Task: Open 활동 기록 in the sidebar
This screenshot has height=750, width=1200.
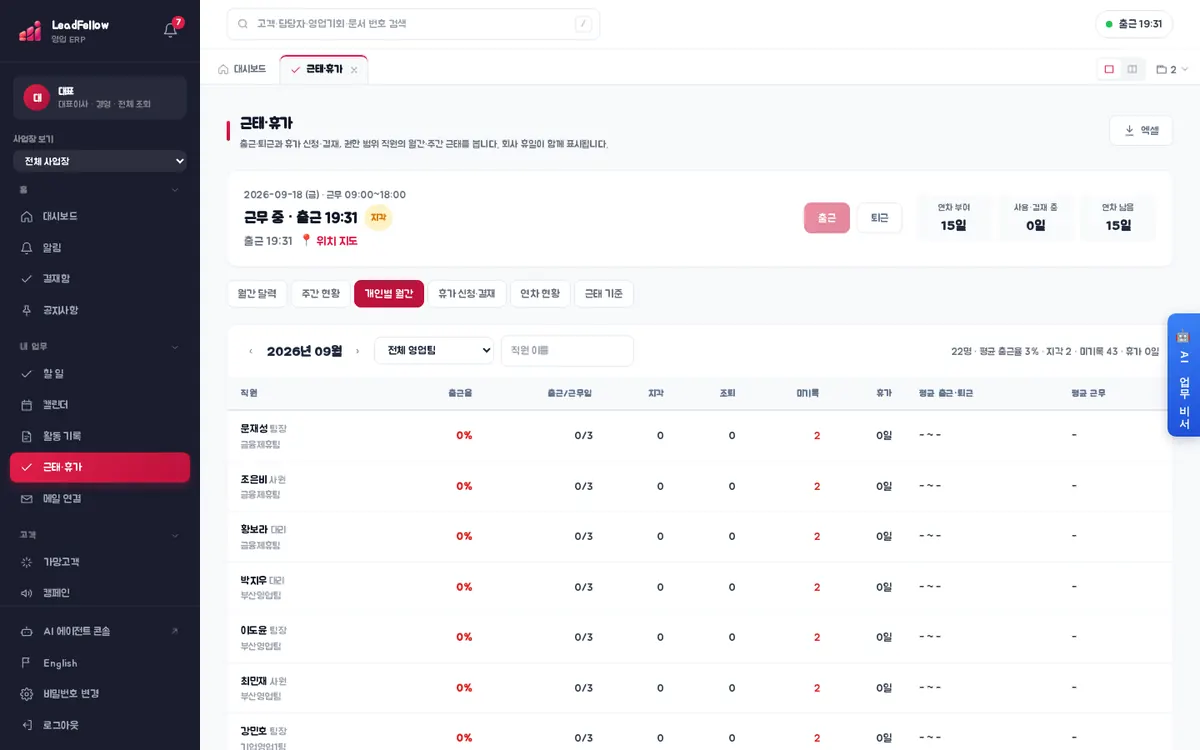Action: (x=100, y=436)
